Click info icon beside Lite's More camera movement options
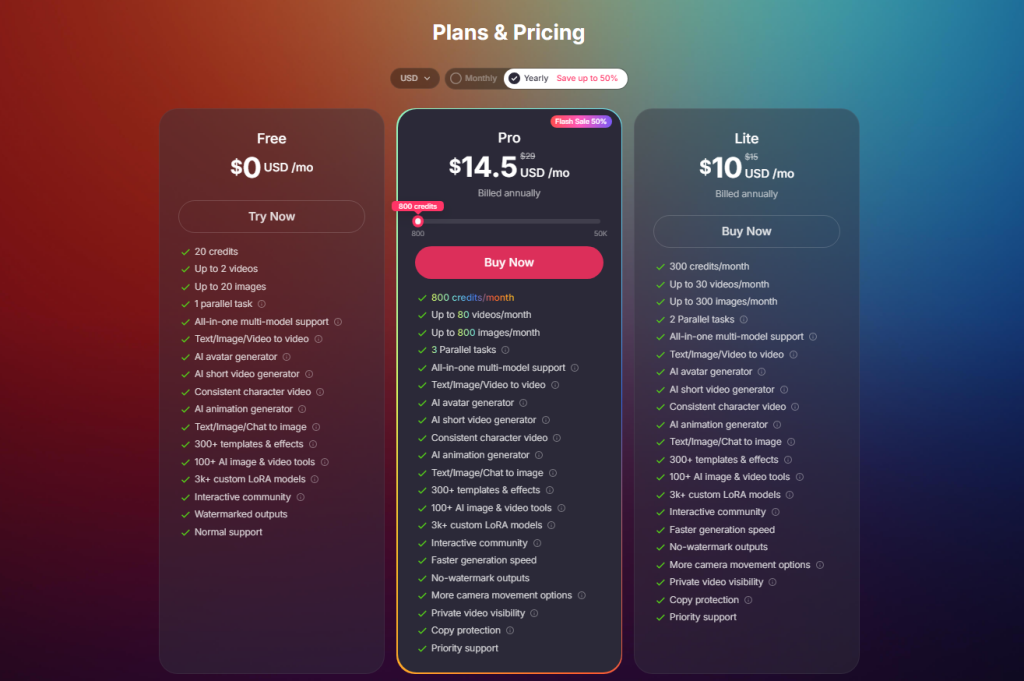 (x=820, y=565)
